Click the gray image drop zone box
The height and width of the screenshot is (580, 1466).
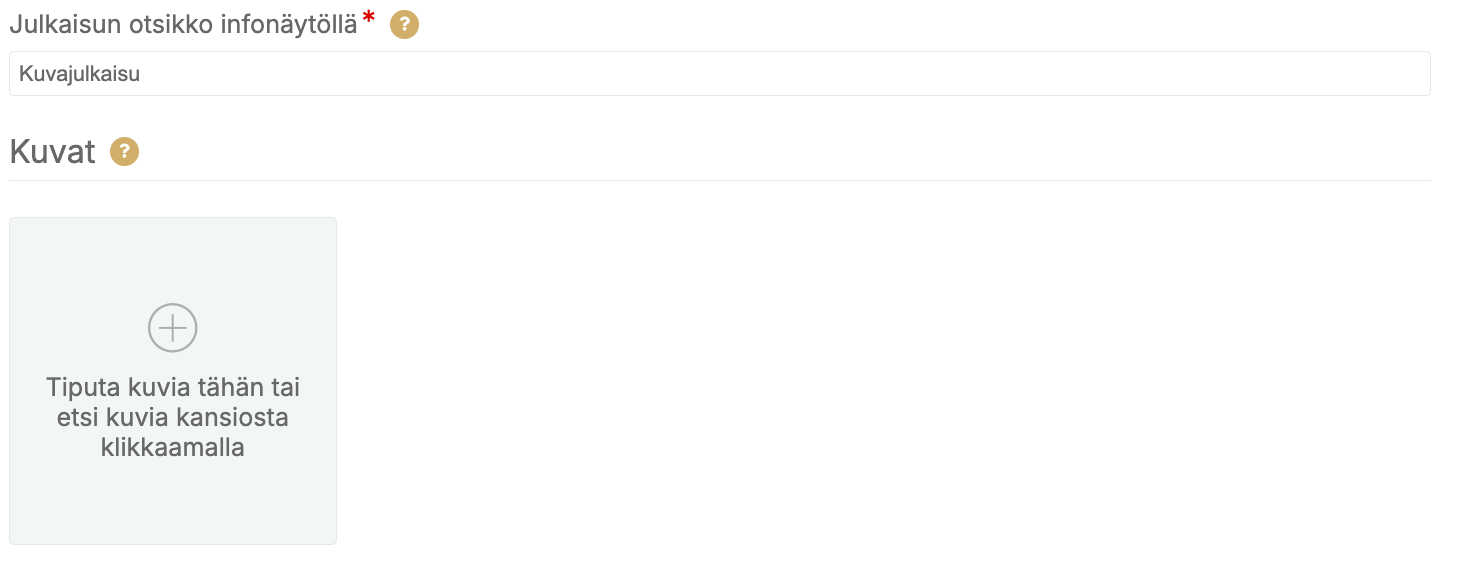pyautogui.click(x=173, y=381)
